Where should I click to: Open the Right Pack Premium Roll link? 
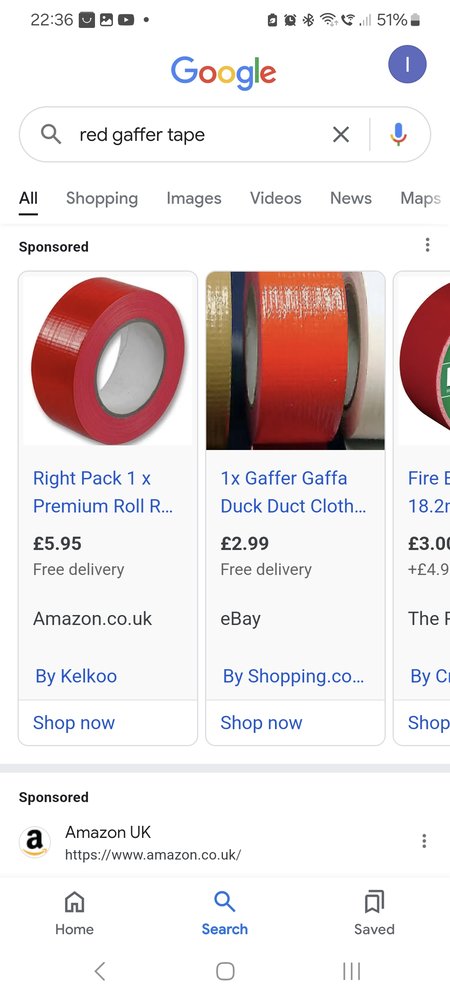point(103,492)
